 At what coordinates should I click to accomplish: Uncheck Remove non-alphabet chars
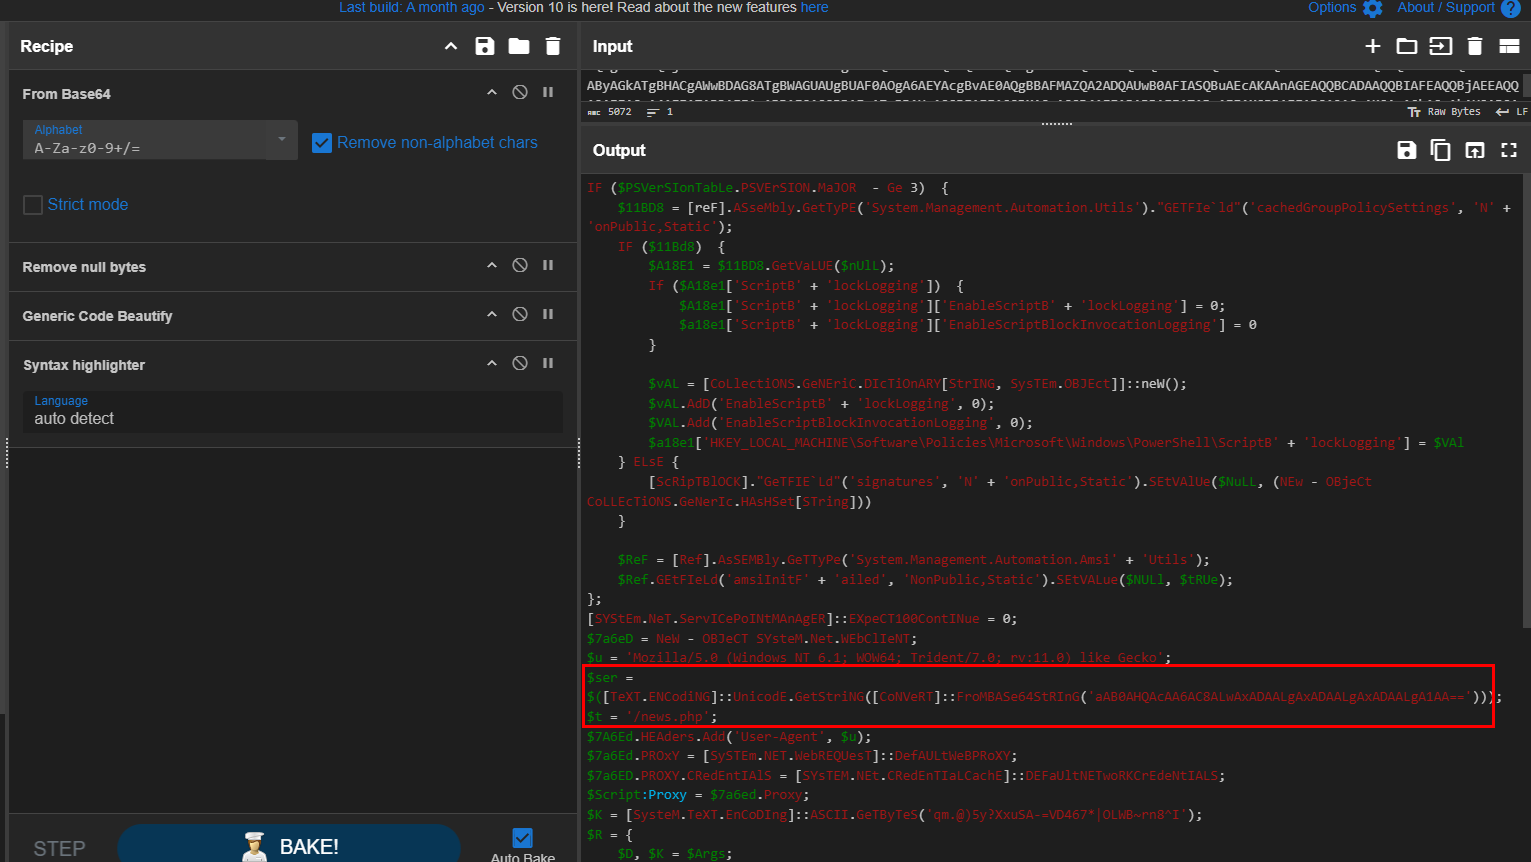(322, 143)
